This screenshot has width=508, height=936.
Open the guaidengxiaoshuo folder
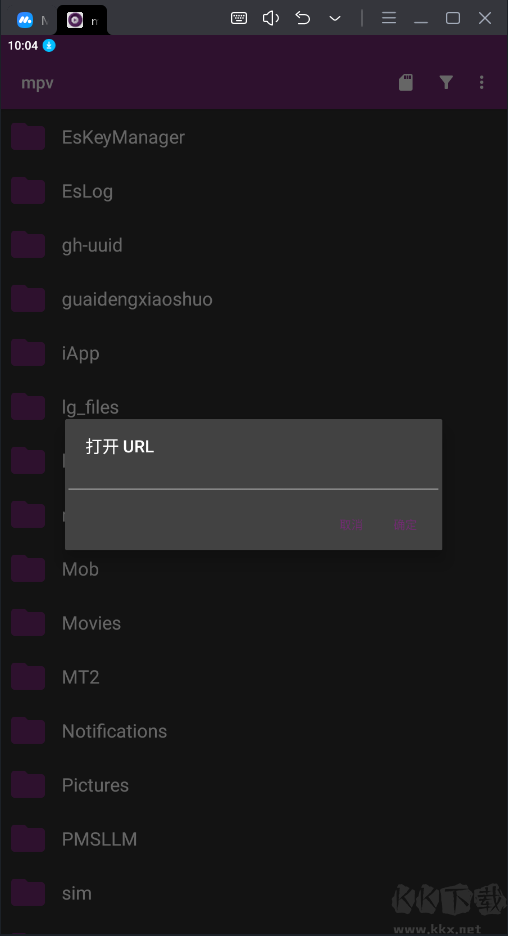(x=254, y=299)
